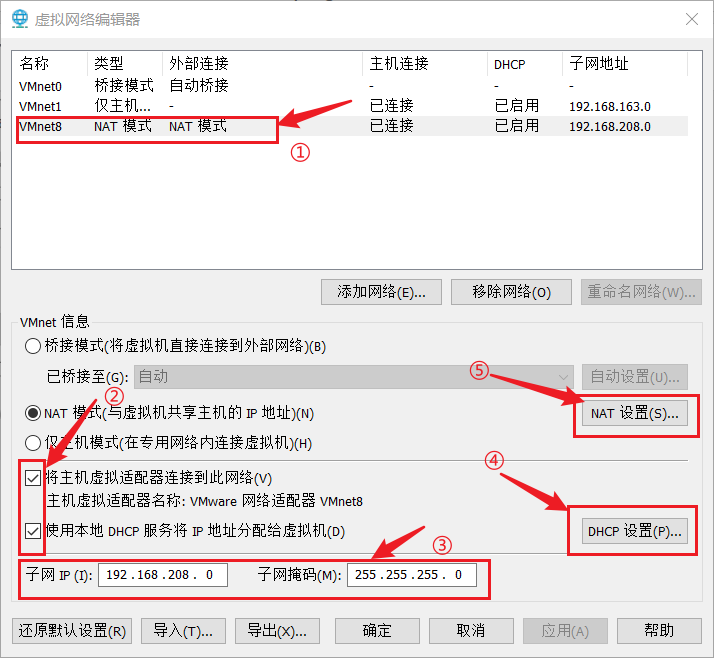
Task: Select NAT 模式 radio button
Action: tap(33, 413)
